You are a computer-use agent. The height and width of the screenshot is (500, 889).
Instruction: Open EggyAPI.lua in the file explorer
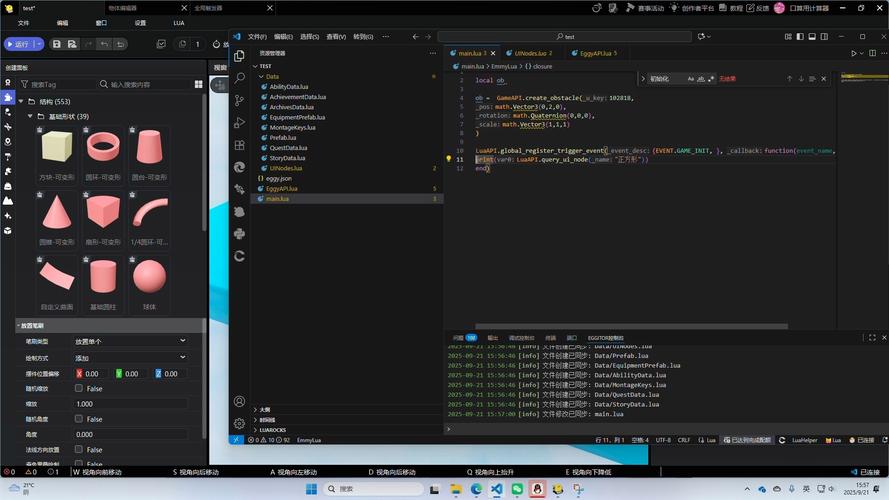282,188
